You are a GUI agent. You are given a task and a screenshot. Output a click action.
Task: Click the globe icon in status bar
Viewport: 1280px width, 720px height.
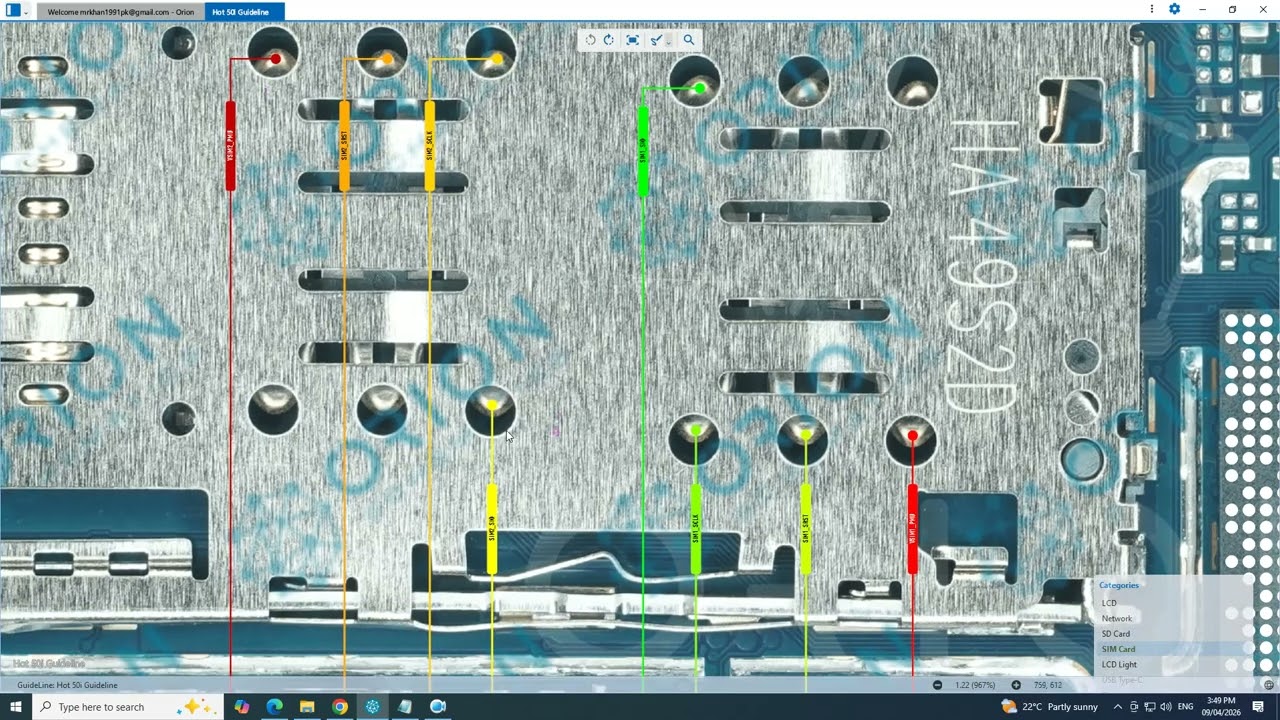point(1268,685)
